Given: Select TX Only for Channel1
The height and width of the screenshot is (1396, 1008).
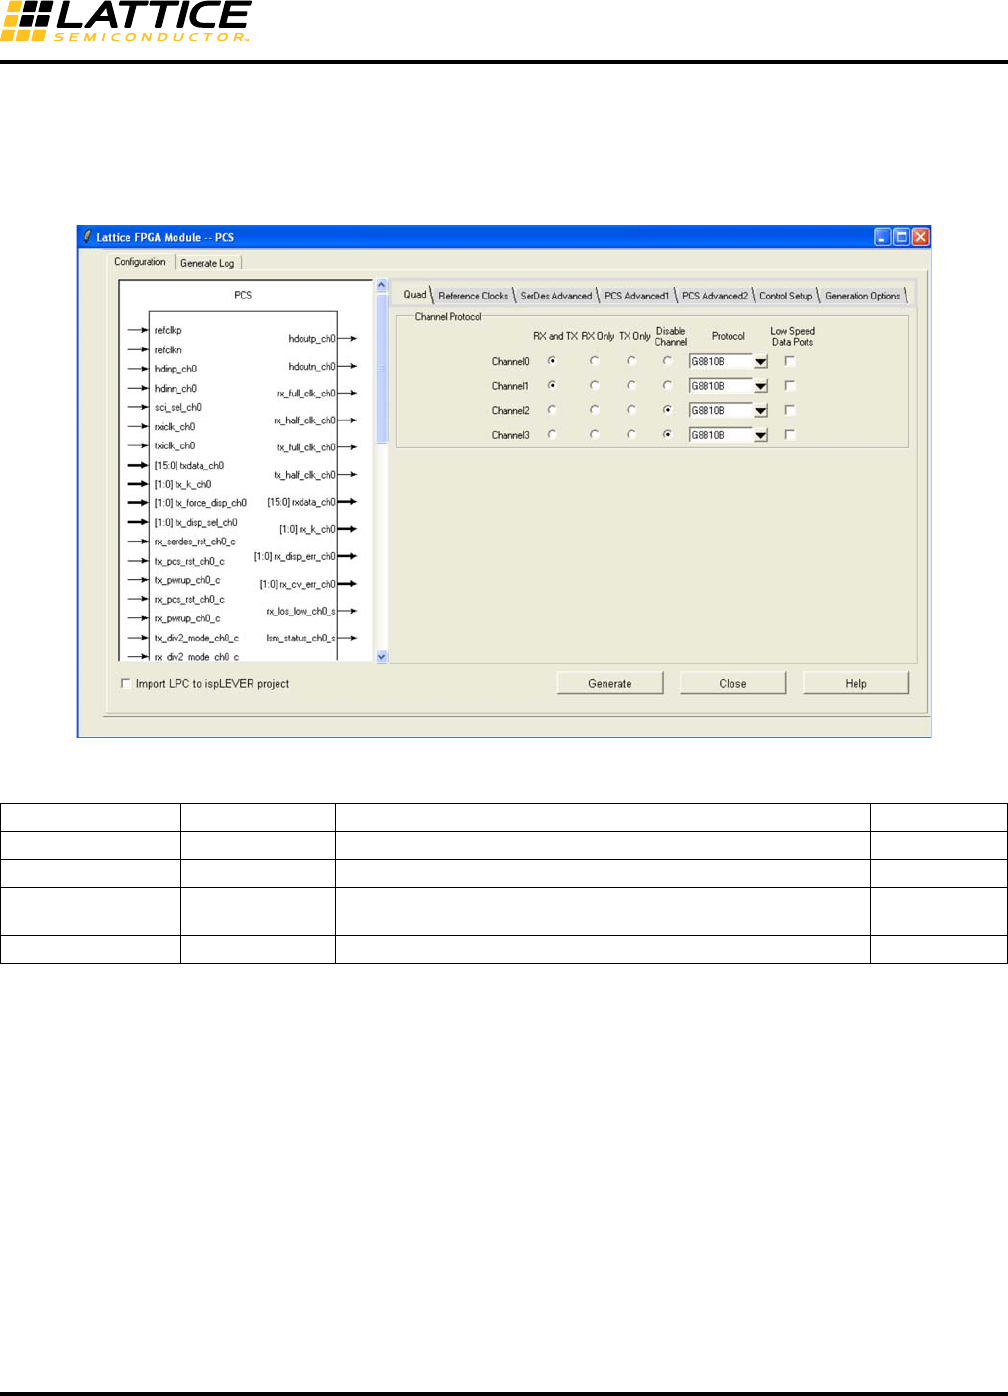Looking at the screenshot, I should click(x=631, y=385).
